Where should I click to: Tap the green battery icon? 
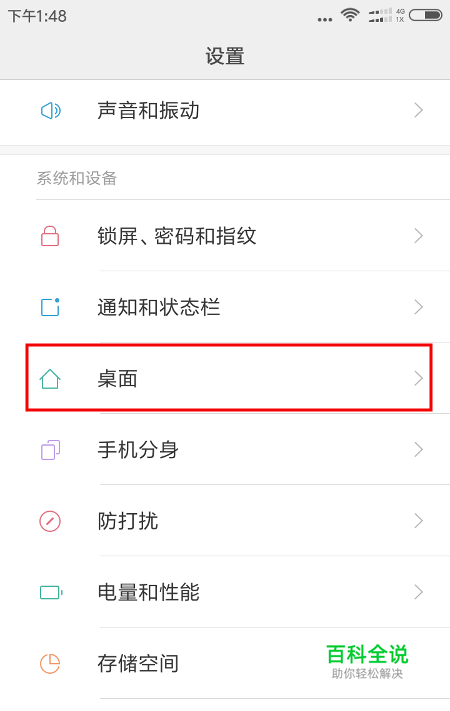coord(51,592)
